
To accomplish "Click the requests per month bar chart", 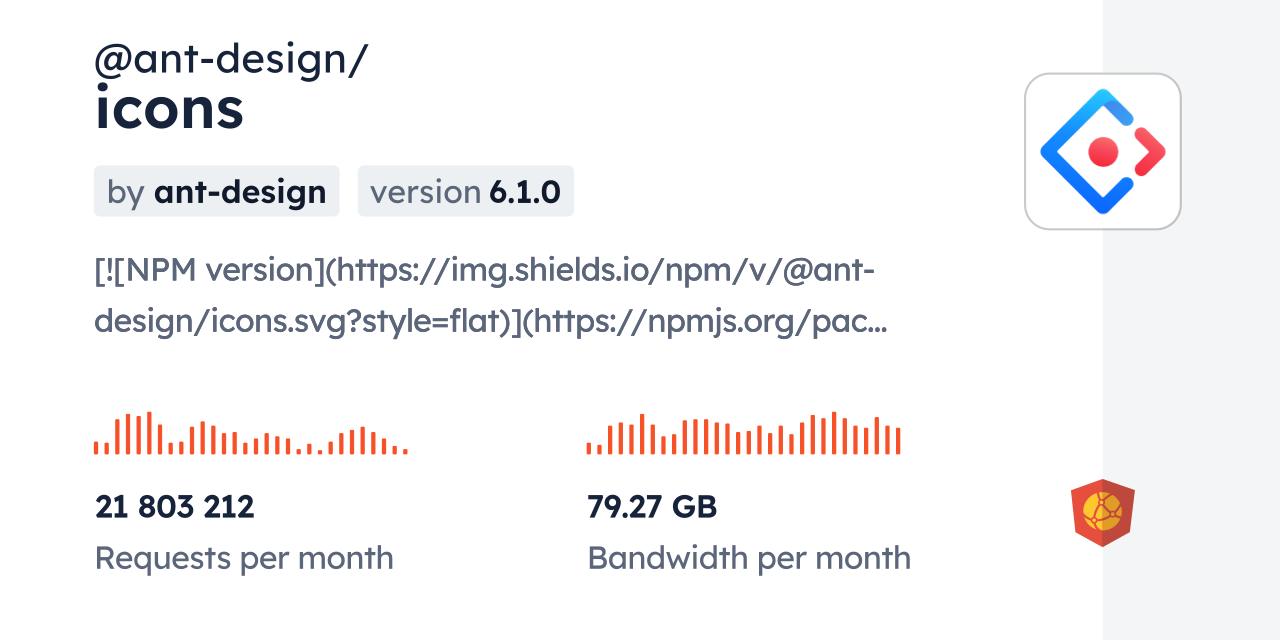I will click(x=250, y=434).
